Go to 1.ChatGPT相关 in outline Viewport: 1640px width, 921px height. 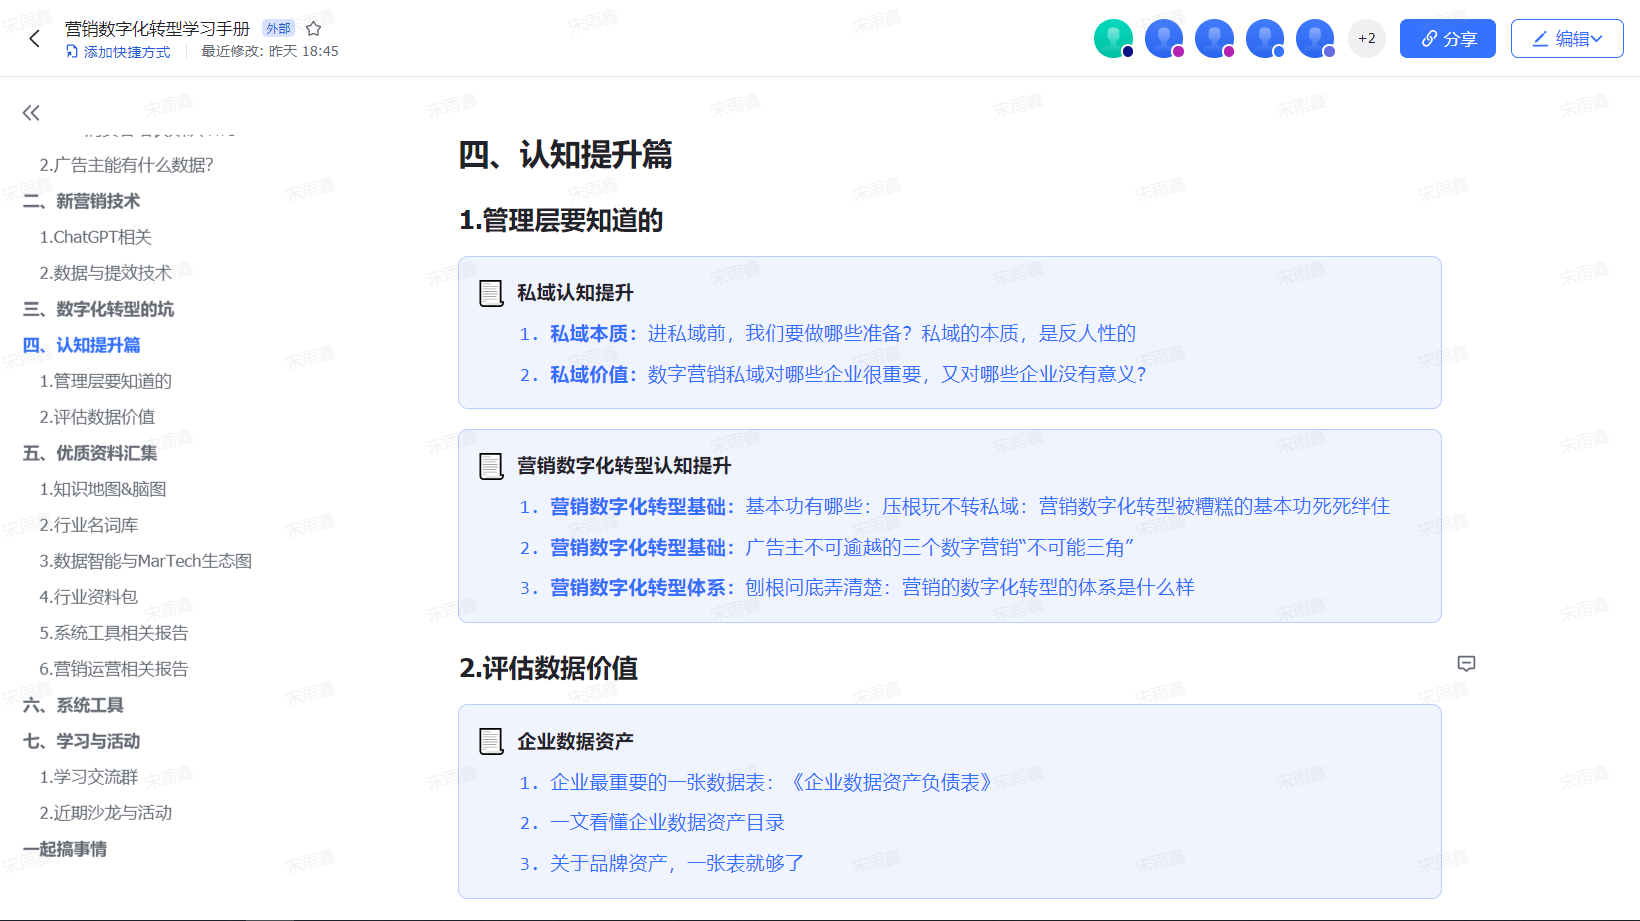[x=95, y=237]
